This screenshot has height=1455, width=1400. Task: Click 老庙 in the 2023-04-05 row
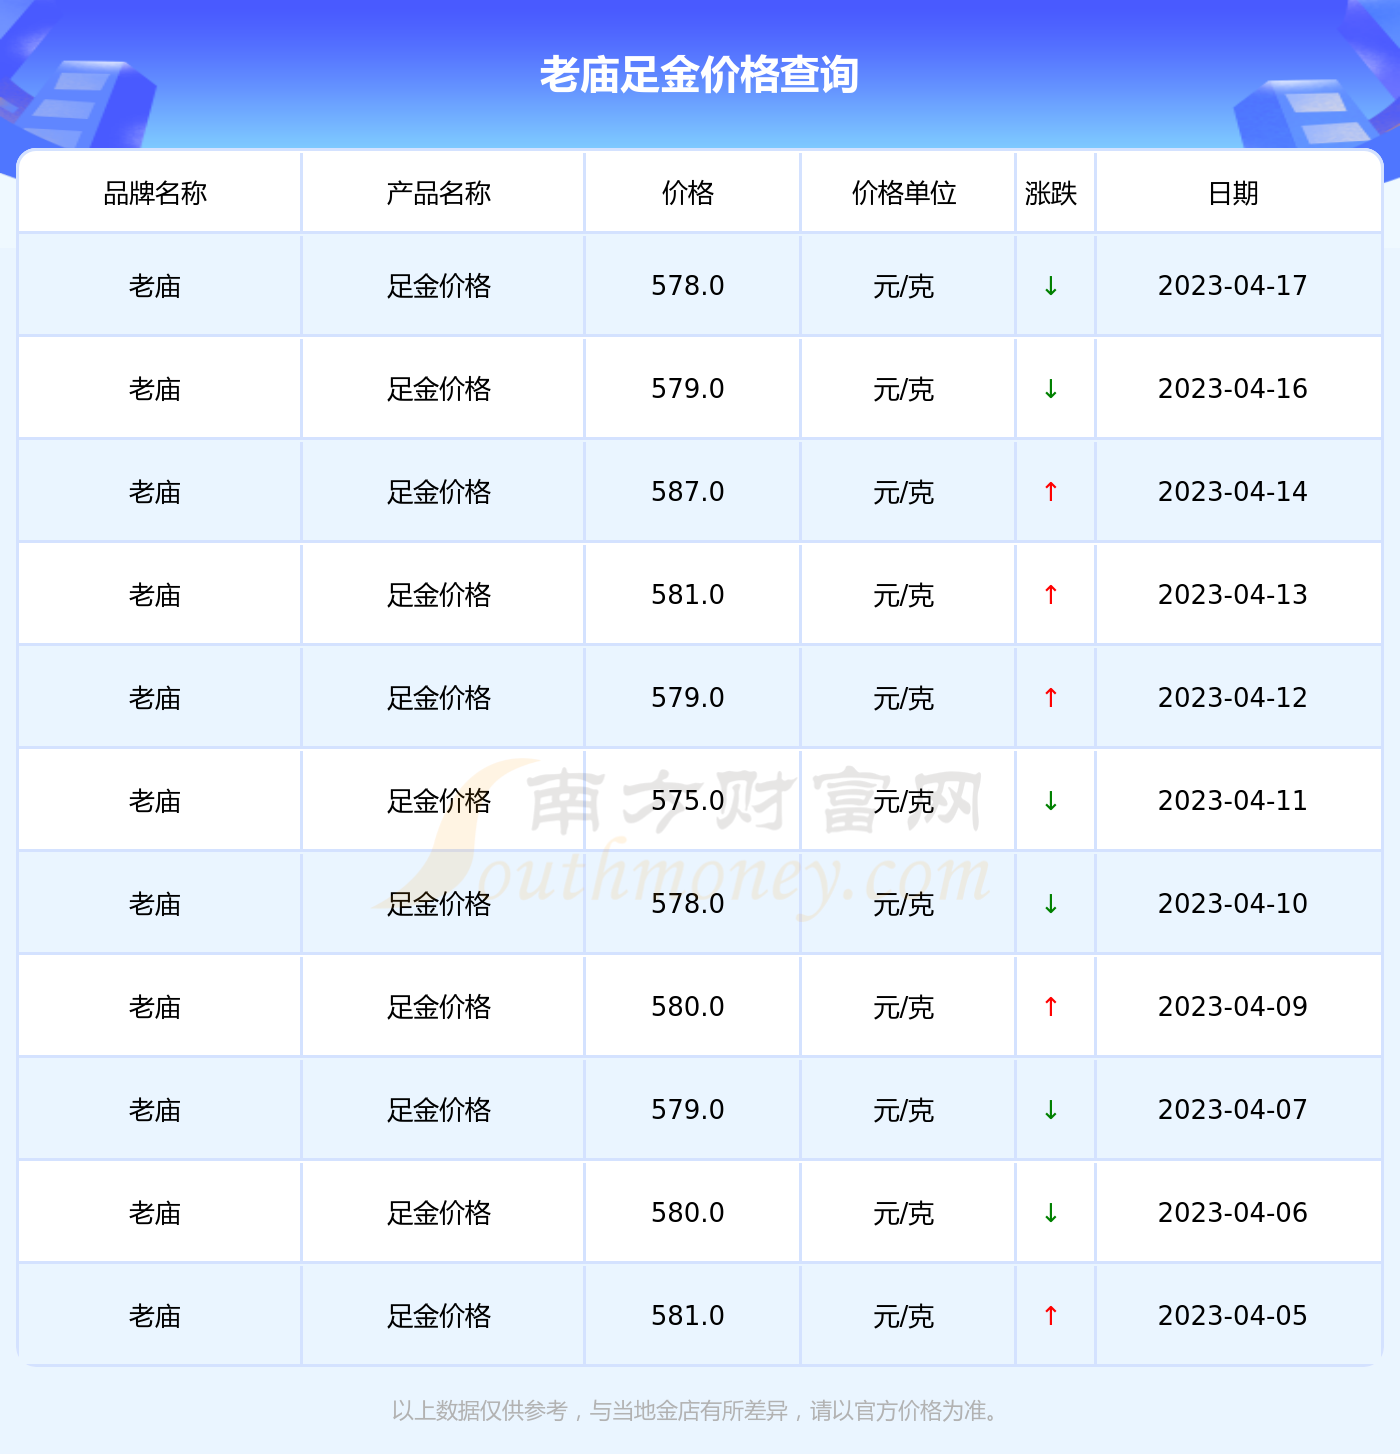[x=155, y=1317]
